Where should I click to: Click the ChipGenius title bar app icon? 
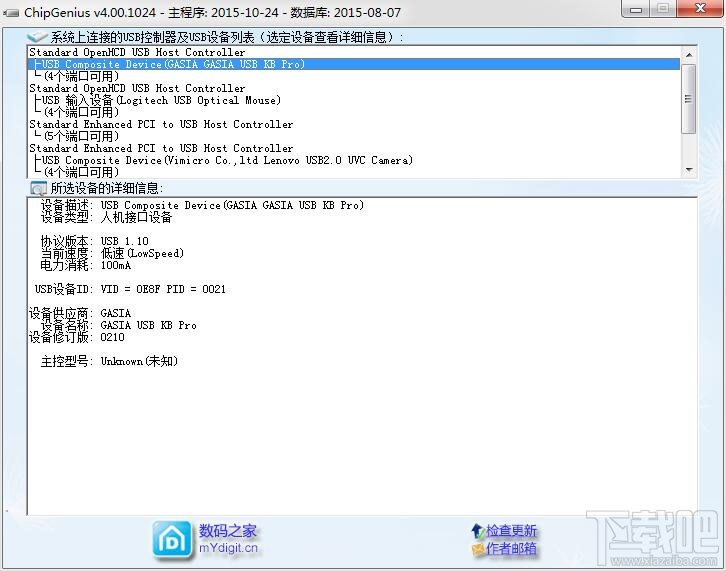11,13
